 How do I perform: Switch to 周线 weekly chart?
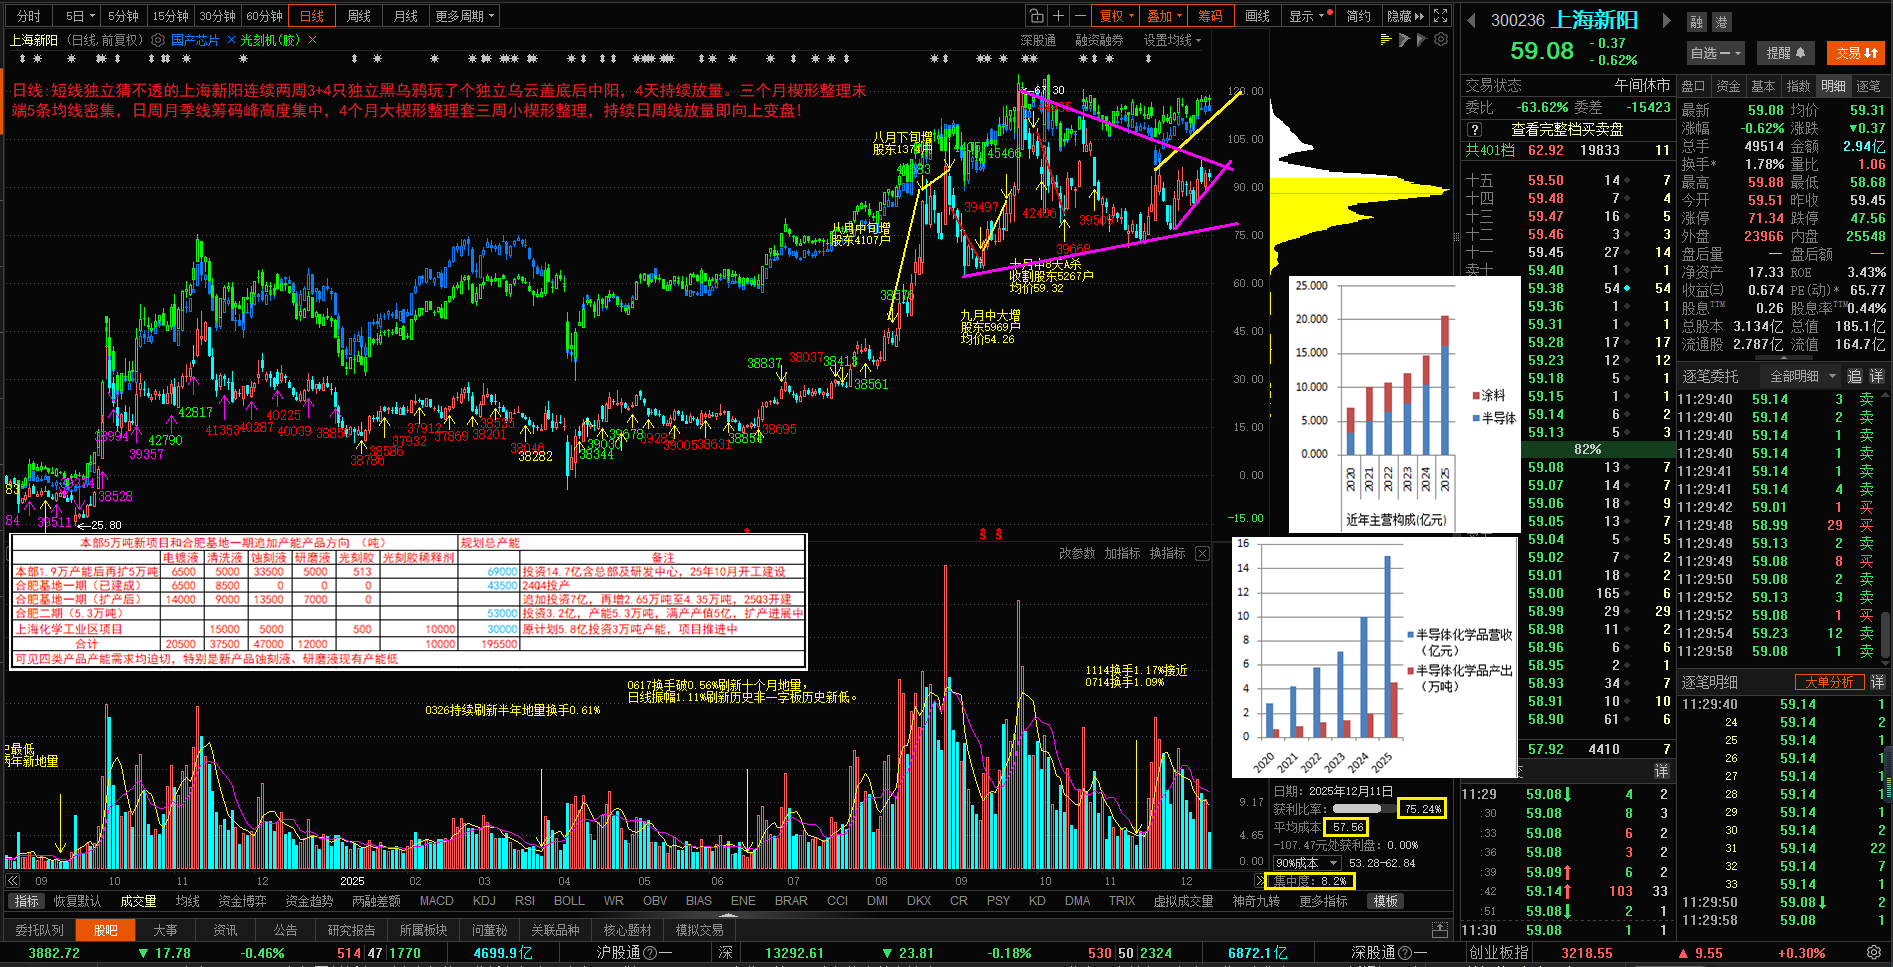pos(359,16)
